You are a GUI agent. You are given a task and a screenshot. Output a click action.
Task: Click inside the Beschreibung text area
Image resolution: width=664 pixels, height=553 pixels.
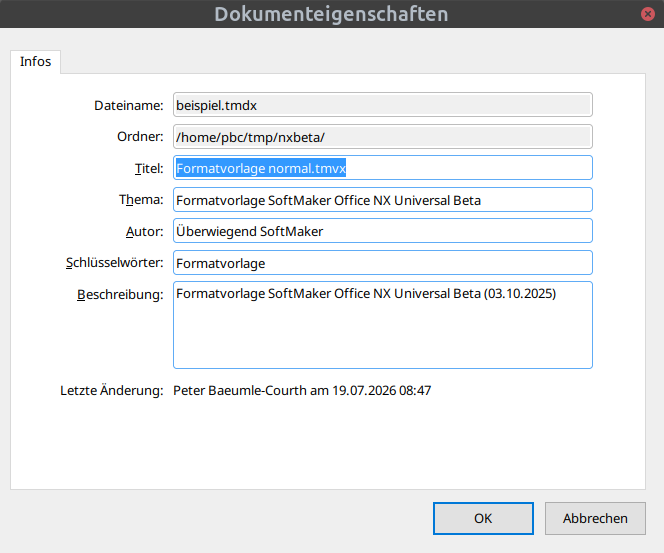click(382, 325)
